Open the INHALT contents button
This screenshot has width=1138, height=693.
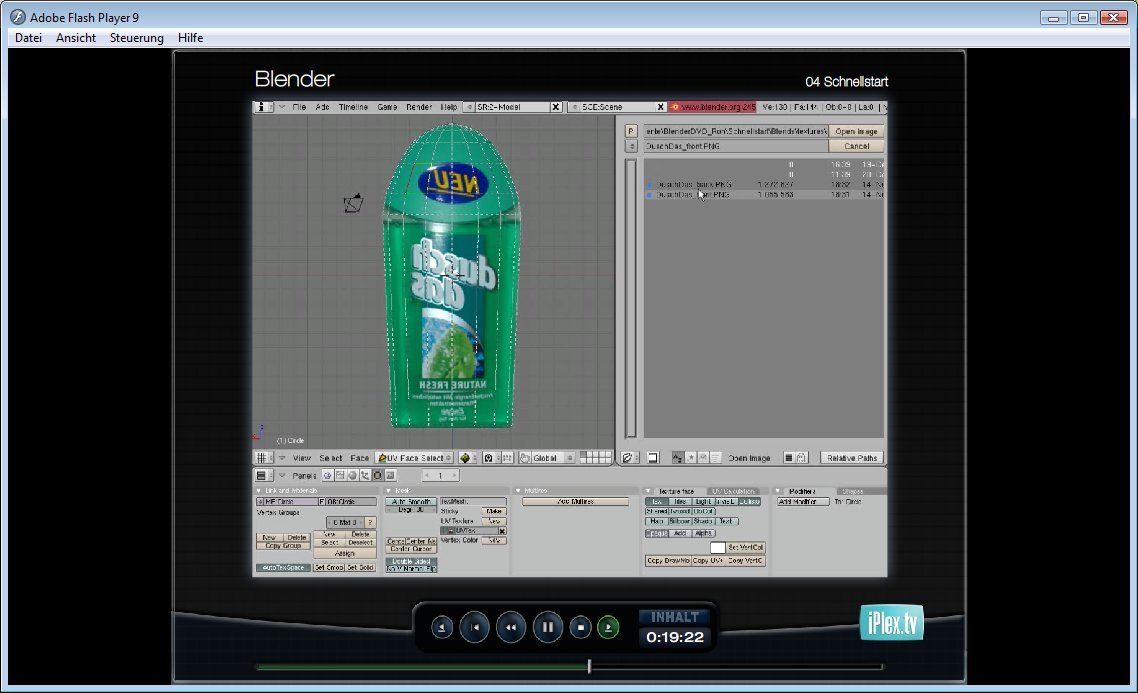674,617
